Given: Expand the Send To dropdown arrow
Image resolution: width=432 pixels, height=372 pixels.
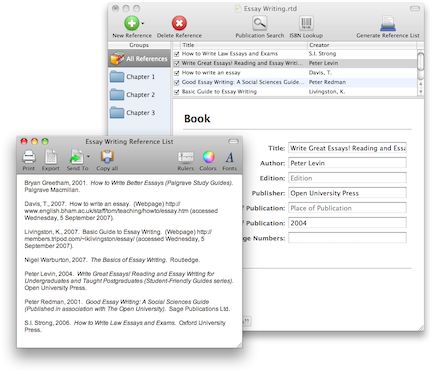Looking at the screenshot, I should point(88,156).
